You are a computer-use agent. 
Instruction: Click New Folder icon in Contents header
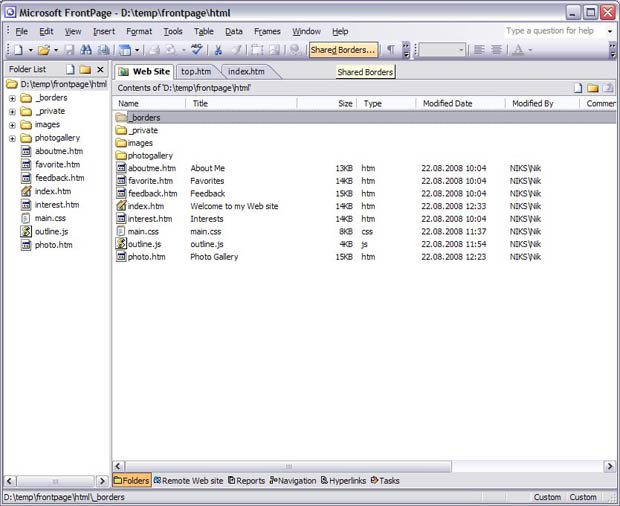(x=592, y=88)
